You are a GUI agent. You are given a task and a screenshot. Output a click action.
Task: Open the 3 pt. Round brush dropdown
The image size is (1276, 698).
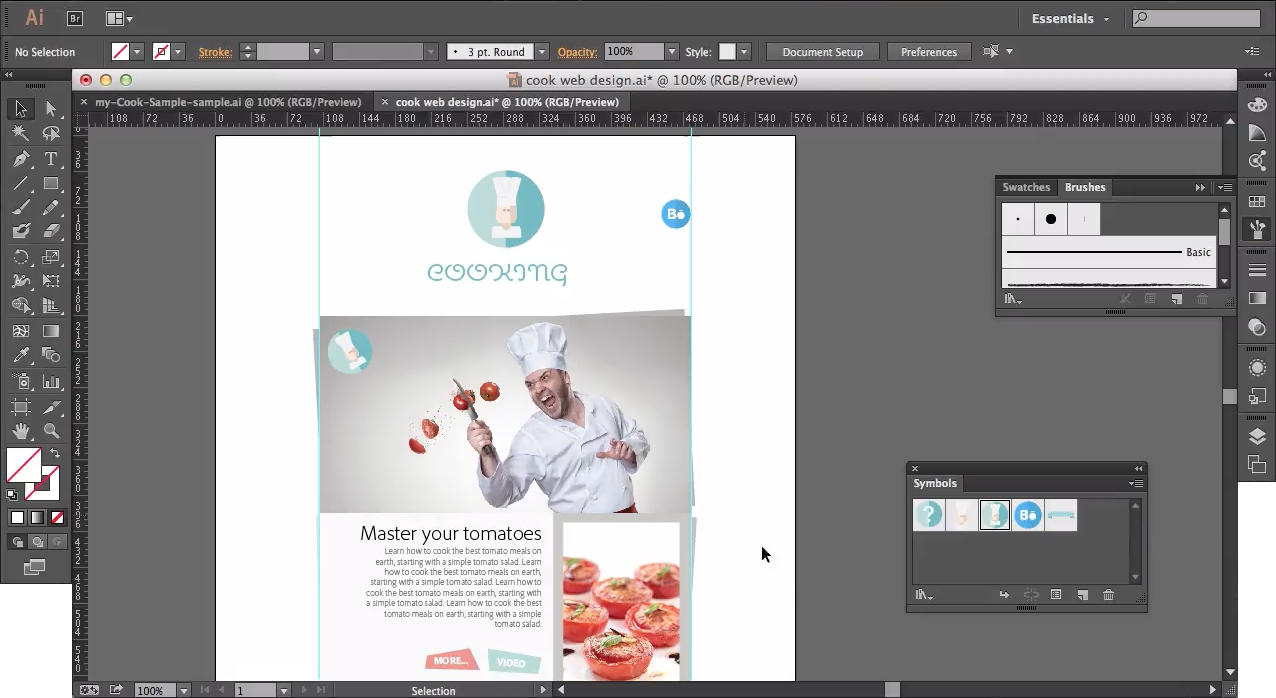point(541,52)
